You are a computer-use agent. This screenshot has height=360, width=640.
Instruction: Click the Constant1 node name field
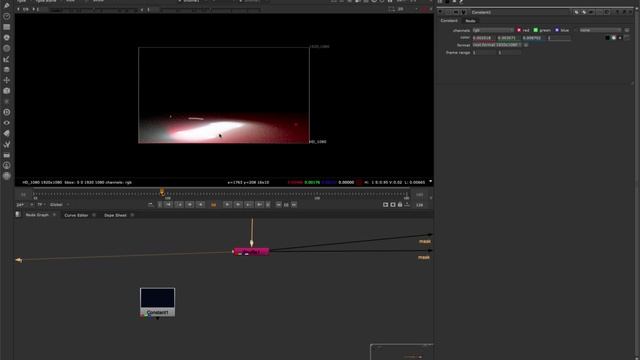pos(520,12)
